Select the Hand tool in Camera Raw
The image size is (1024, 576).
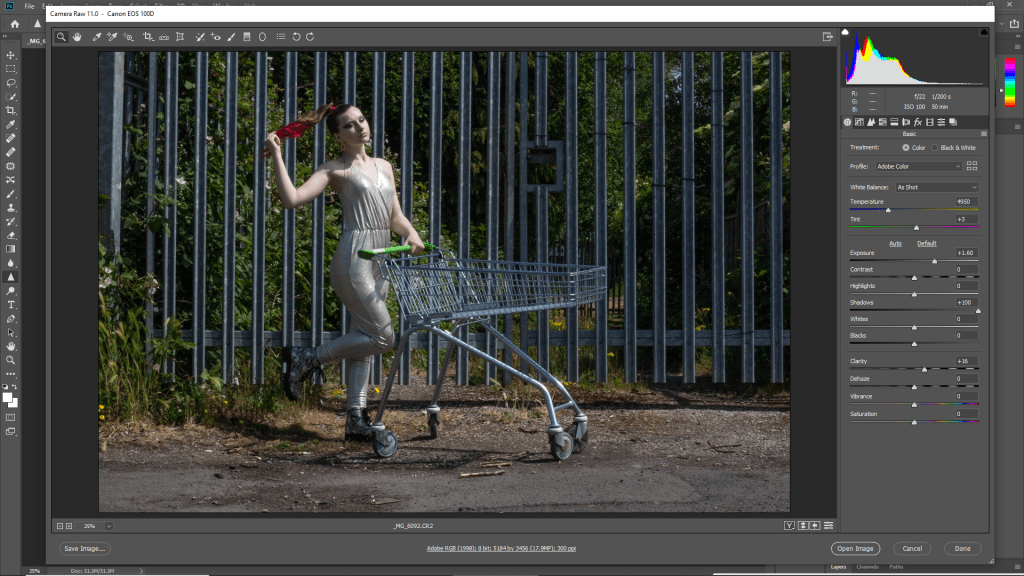point(76,37)
